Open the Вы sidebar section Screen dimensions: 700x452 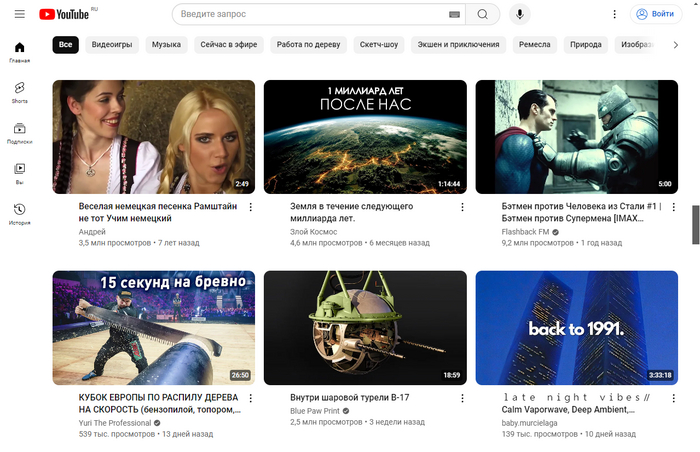[19, 173]
